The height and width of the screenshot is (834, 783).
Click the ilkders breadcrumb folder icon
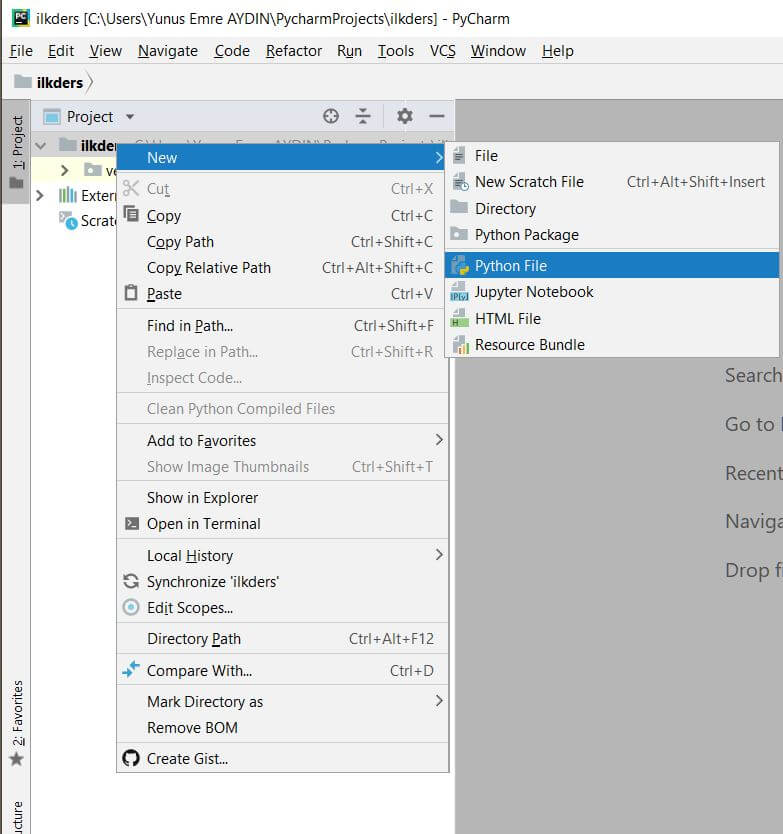pos(23,81)
